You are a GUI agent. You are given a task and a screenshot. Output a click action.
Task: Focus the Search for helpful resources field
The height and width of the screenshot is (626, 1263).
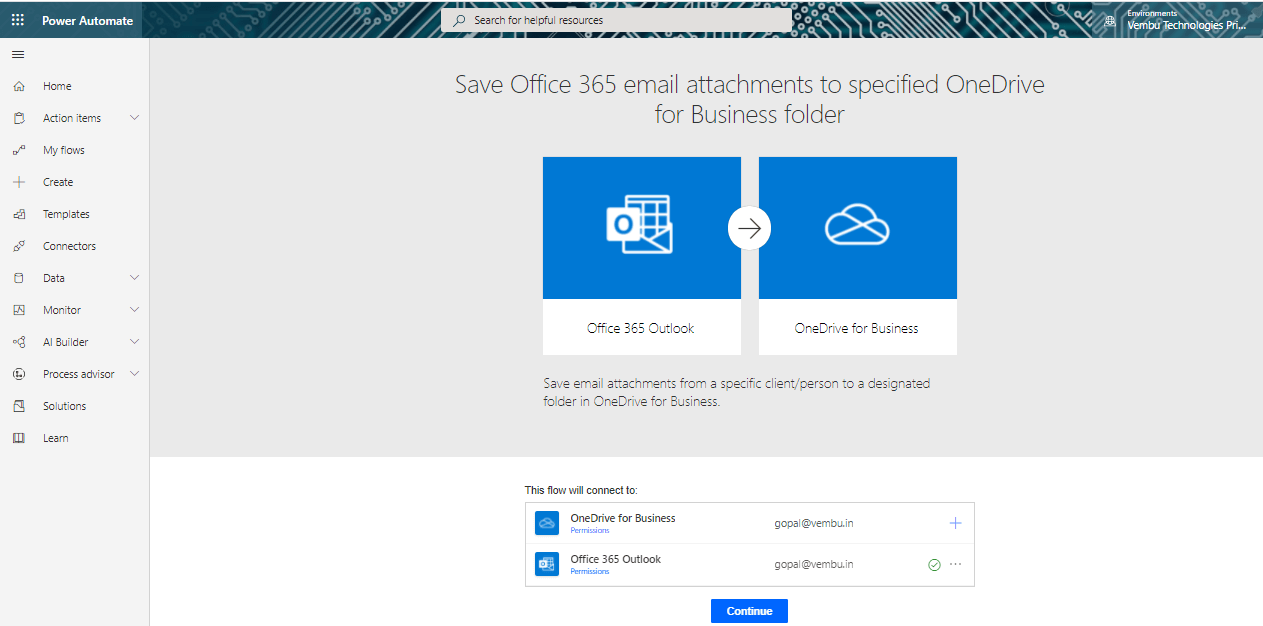click(x=616, y=20)
